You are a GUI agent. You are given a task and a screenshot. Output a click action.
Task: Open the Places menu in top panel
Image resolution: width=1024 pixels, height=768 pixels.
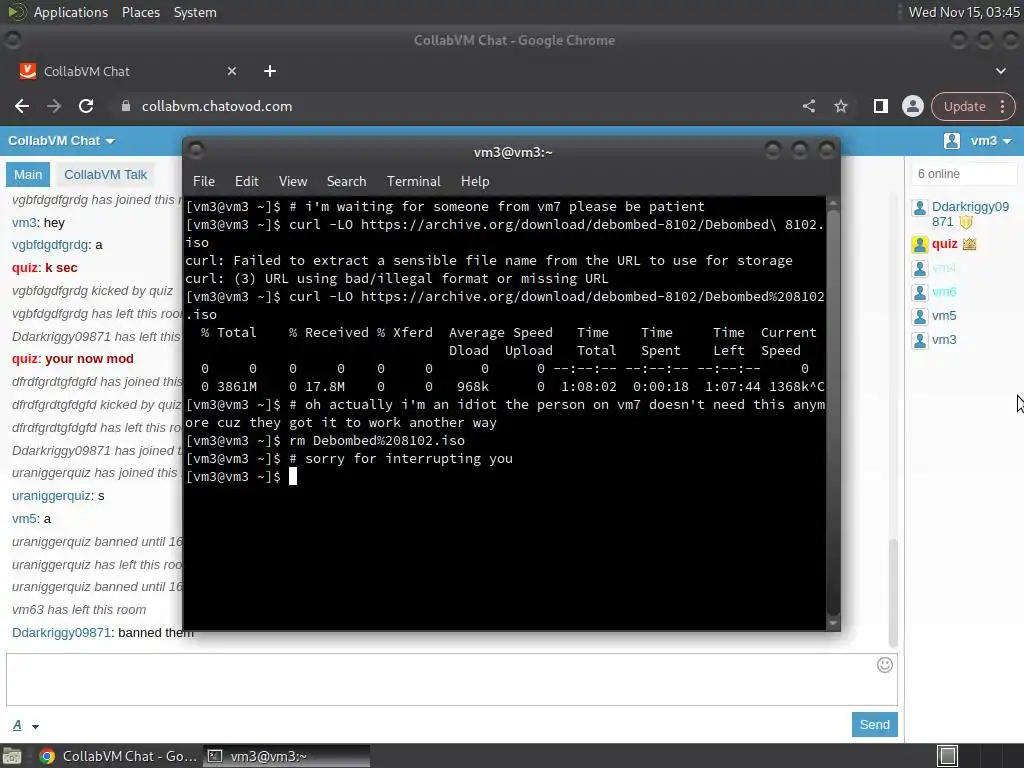click(141, 12)
